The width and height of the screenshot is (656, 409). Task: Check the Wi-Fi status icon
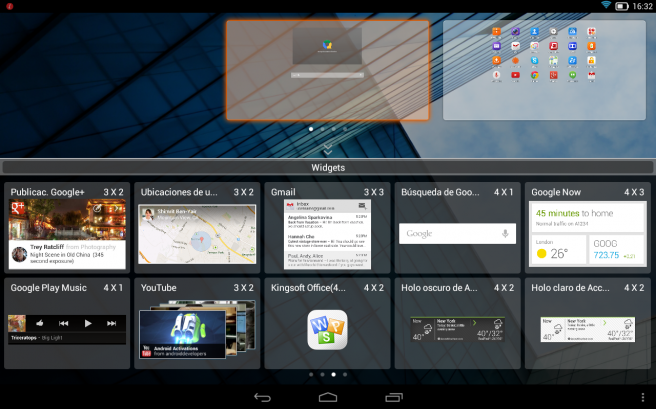pyautogui.click(x=606, y=5)
